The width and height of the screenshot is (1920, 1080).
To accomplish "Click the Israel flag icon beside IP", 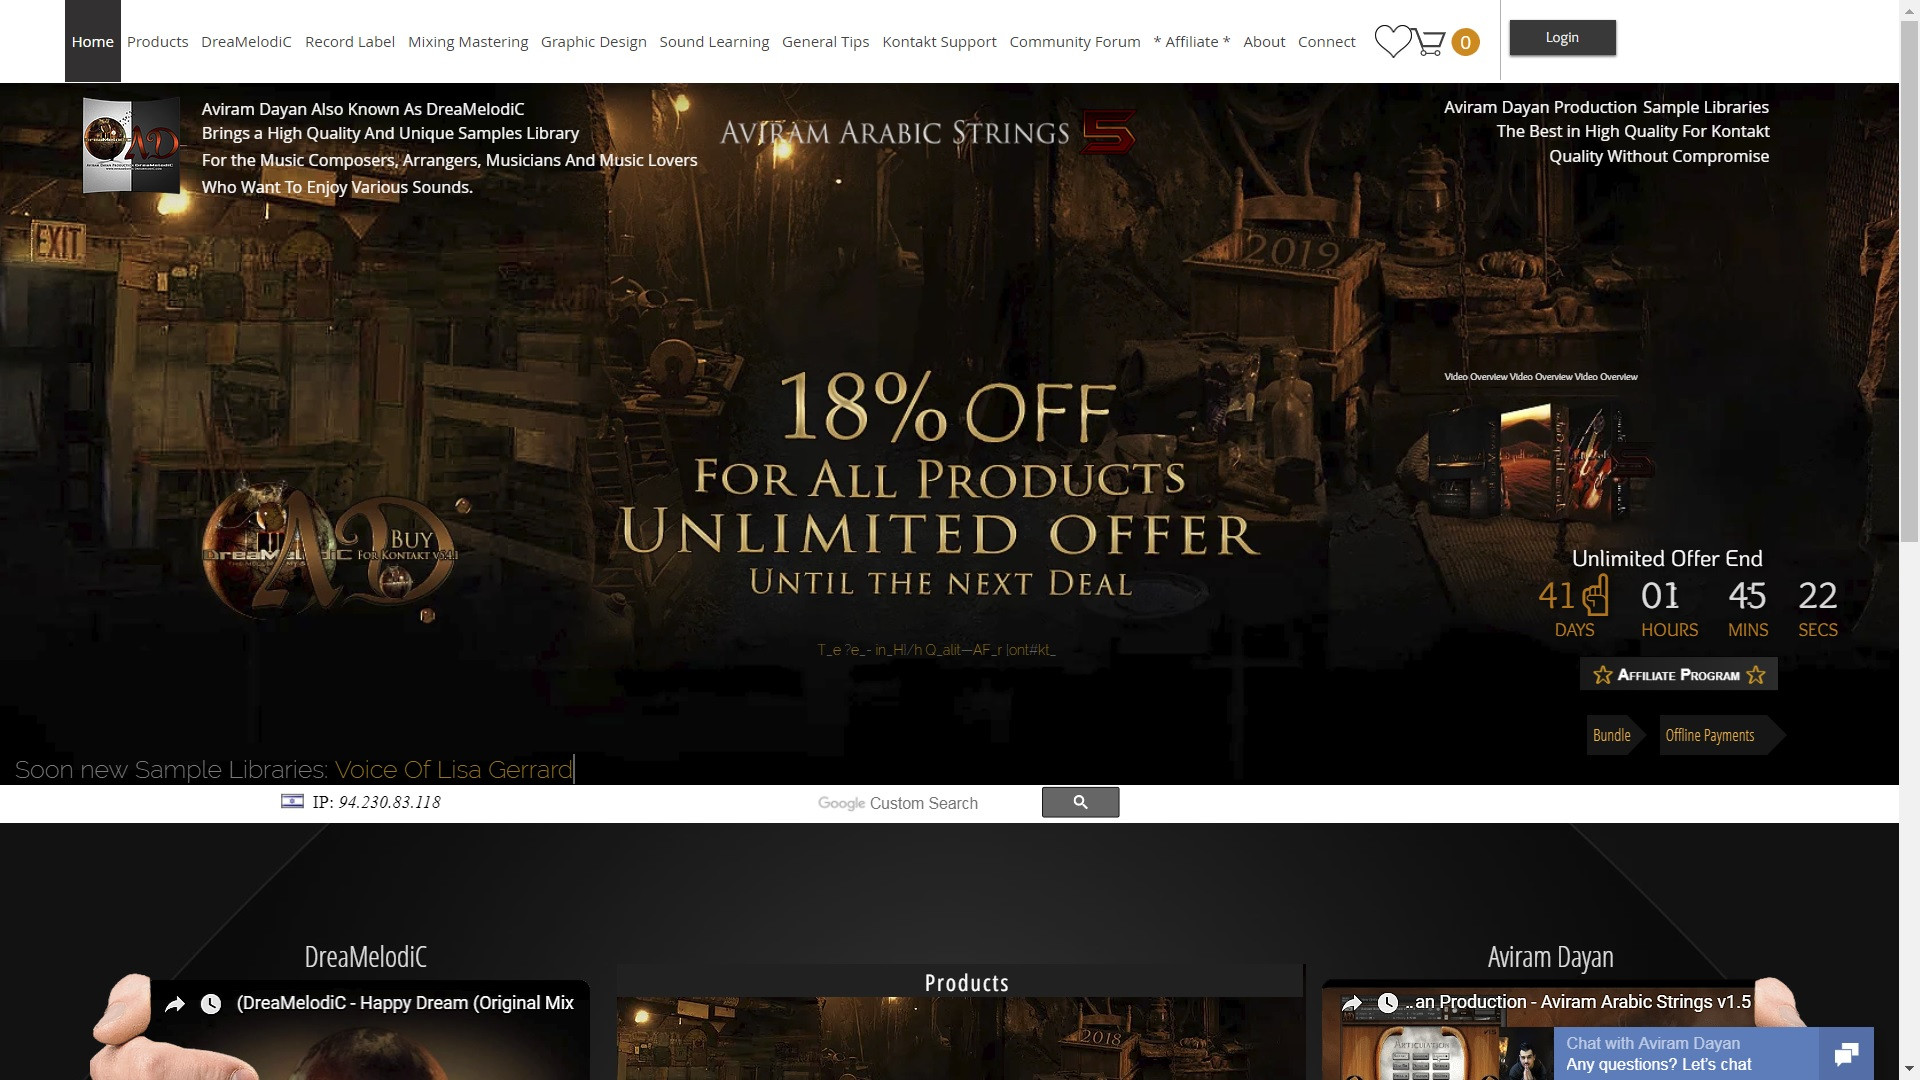I will click(292, 801).
